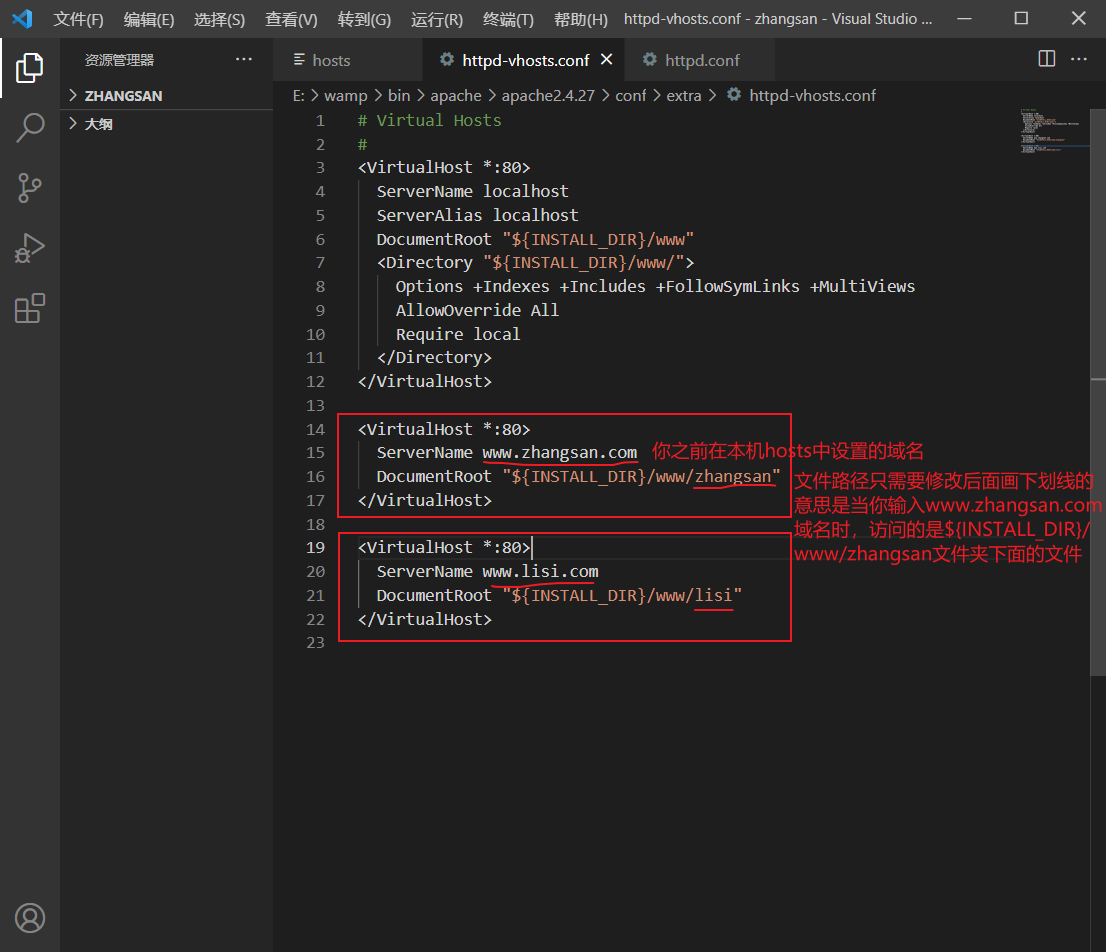This screenshot has height=952, width=1106.
Task: Open the Explorer view in activity bar
Action: tap(30, 68)
